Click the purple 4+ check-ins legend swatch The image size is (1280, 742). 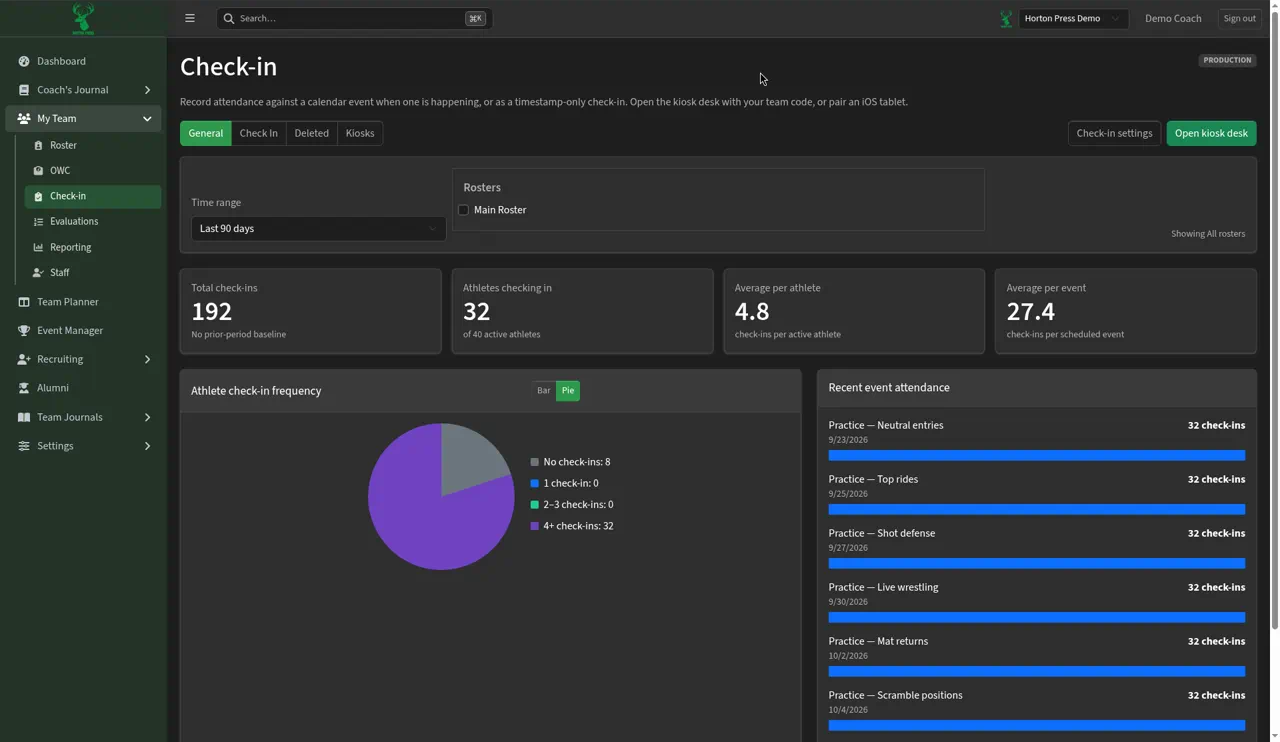[535, 526]
